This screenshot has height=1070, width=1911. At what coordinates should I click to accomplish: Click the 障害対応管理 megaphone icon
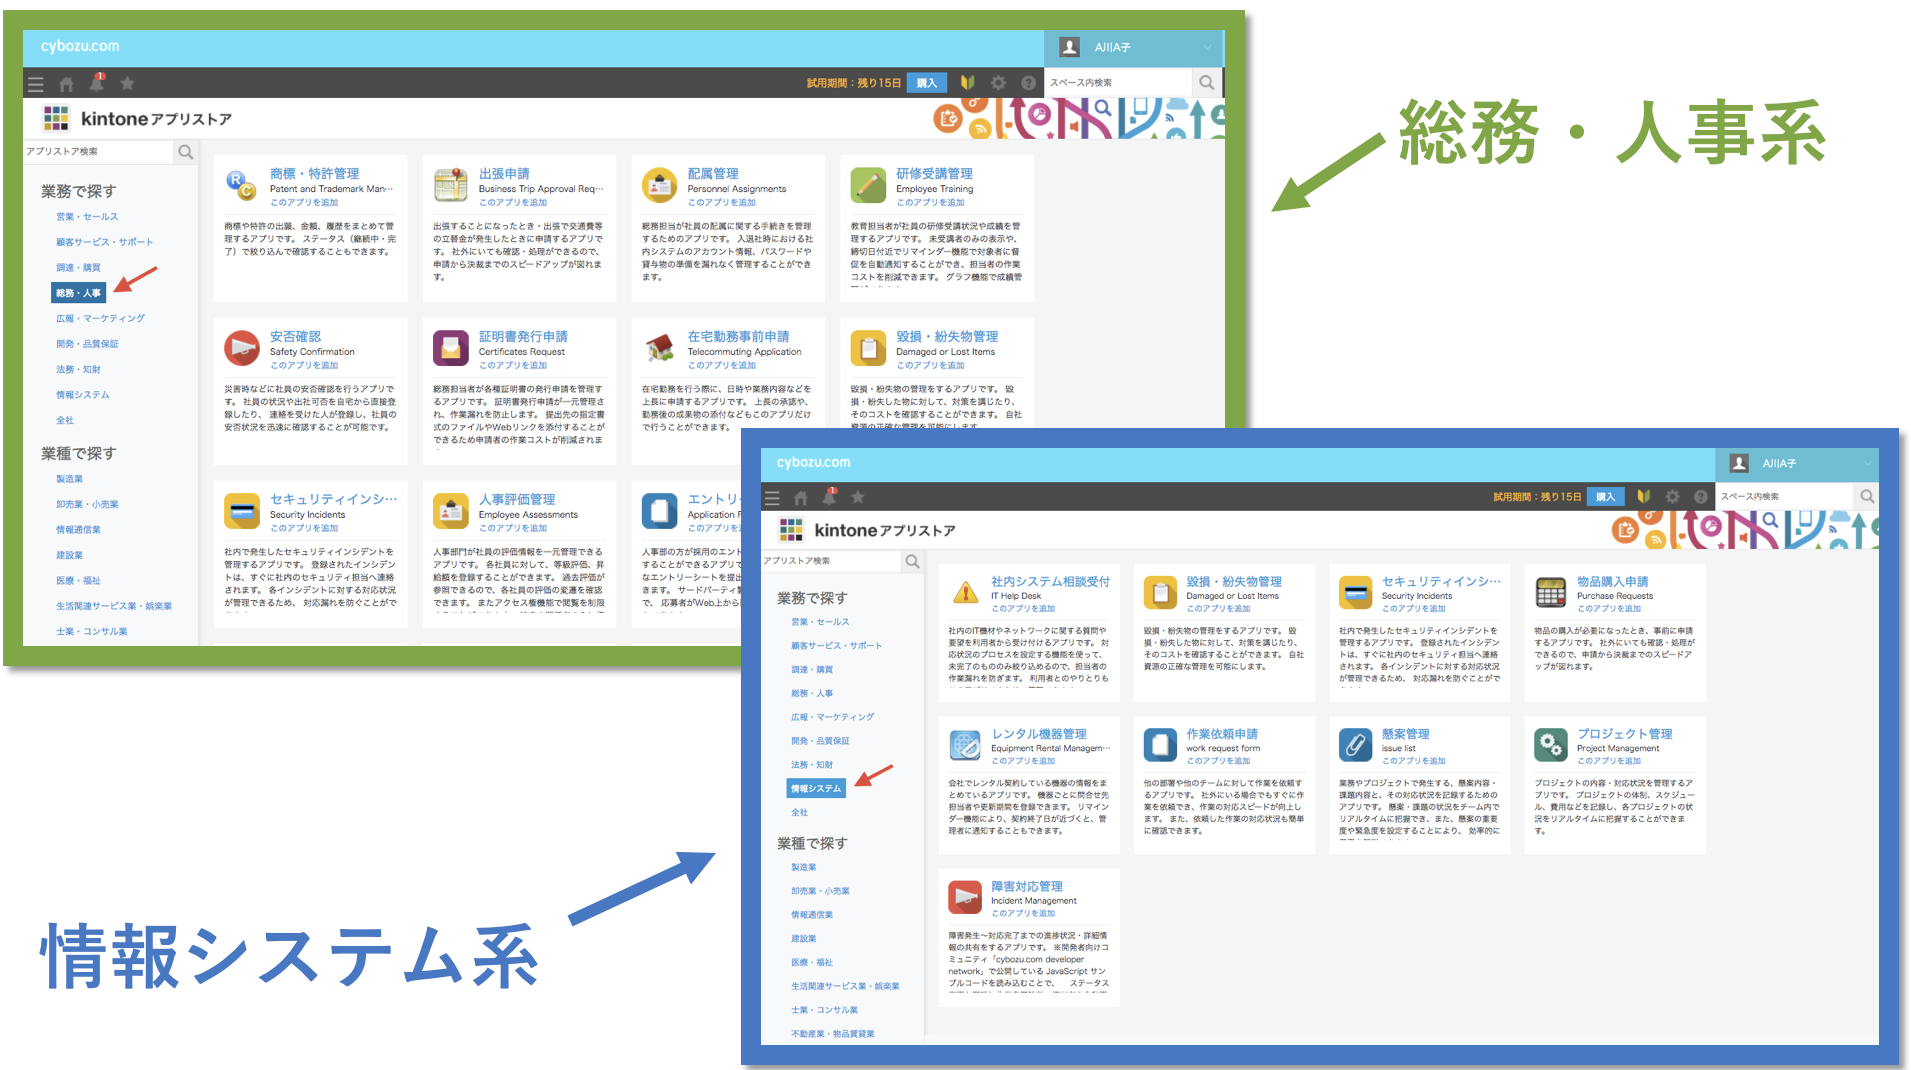965,897
